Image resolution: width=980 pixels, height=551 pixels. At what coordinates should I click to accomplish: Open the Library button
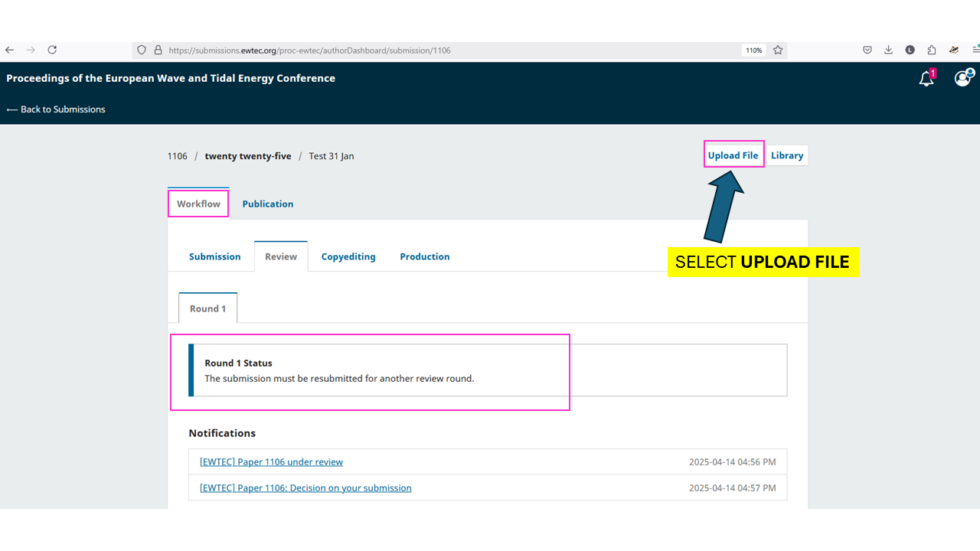click(786, 156)
